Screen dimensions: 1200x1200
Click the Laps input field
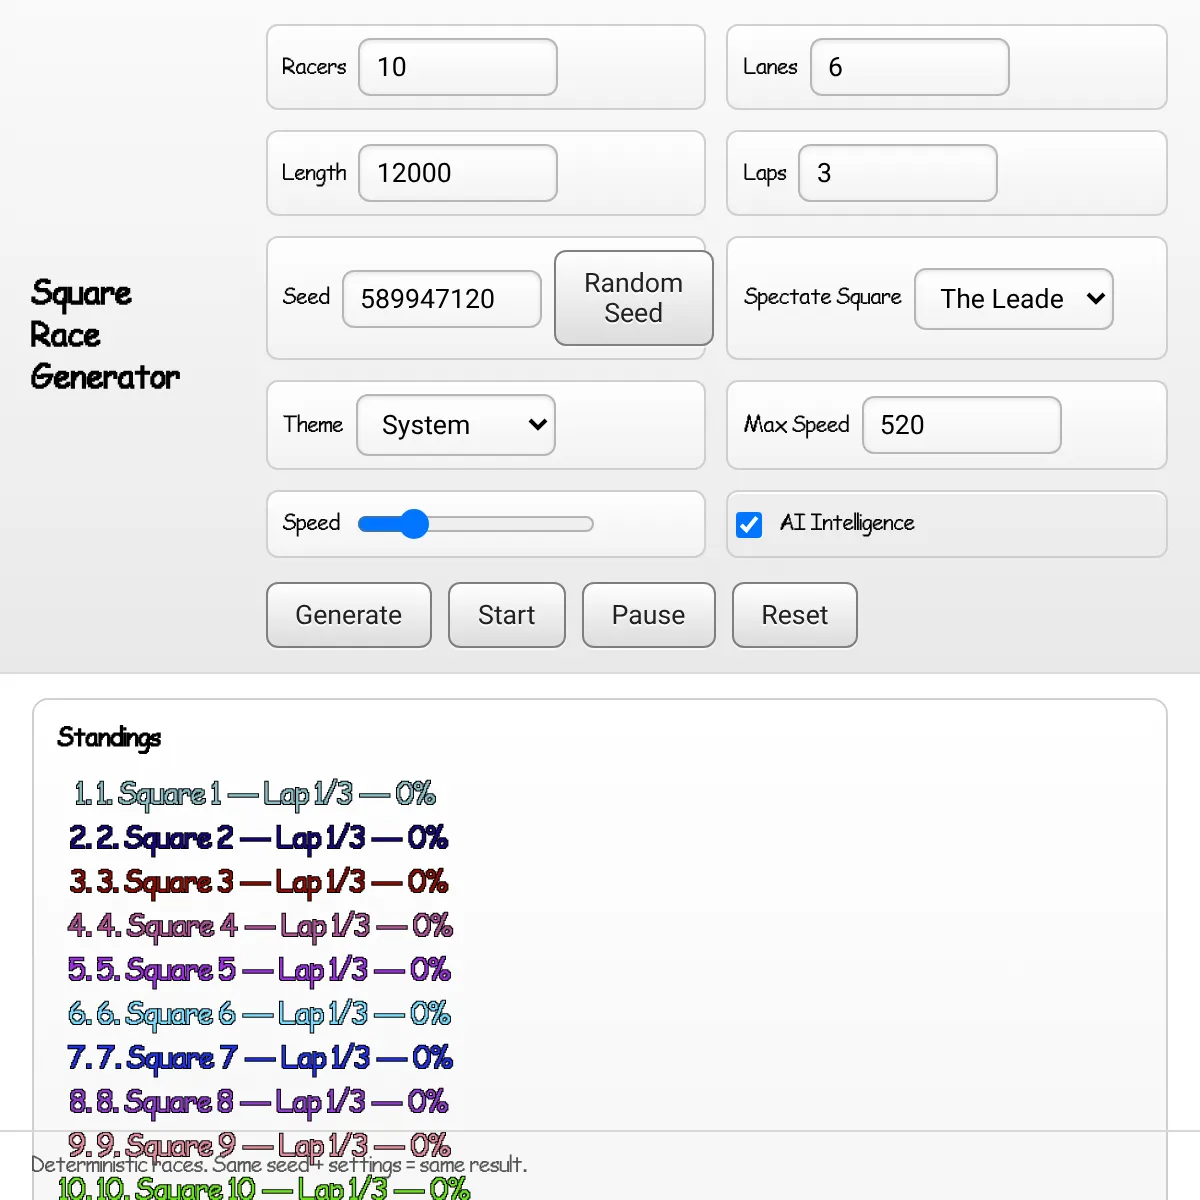[897, 172]
